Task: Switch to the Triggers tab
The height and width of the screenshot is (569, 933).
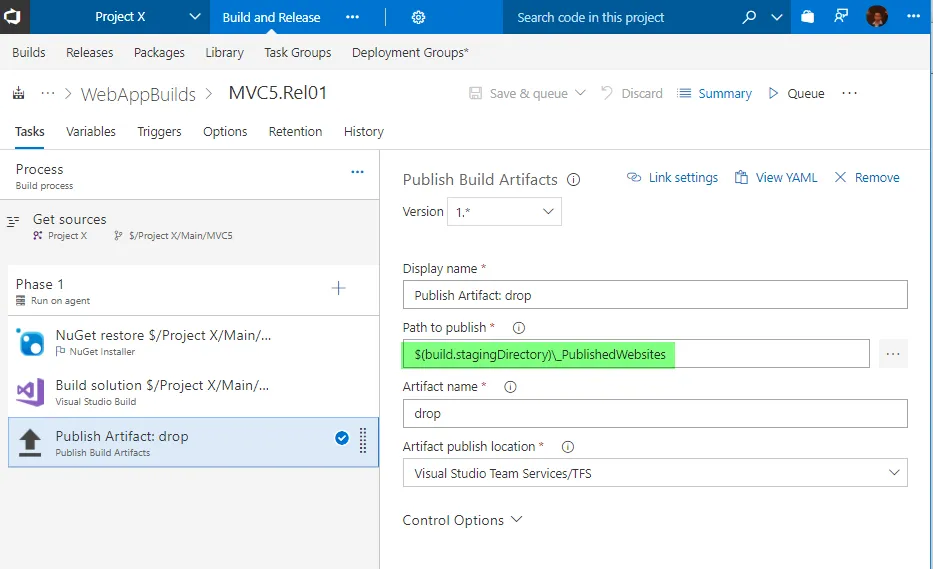Action: (x=159, y=132)
